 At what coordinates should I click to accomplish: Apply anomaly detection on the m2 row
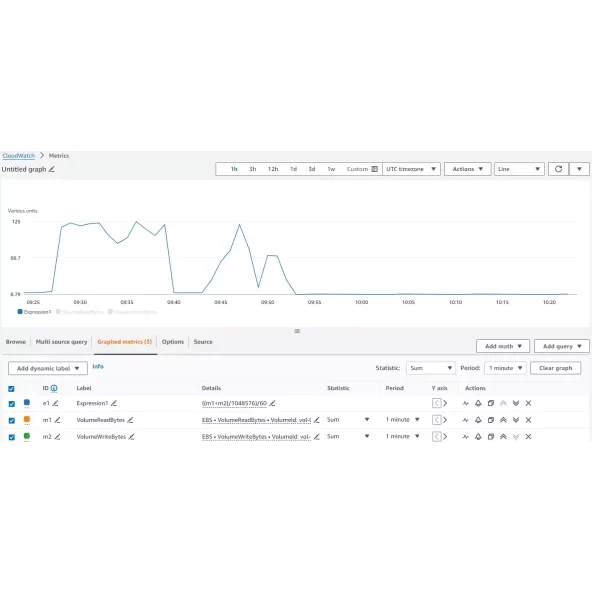pos(466,436)
